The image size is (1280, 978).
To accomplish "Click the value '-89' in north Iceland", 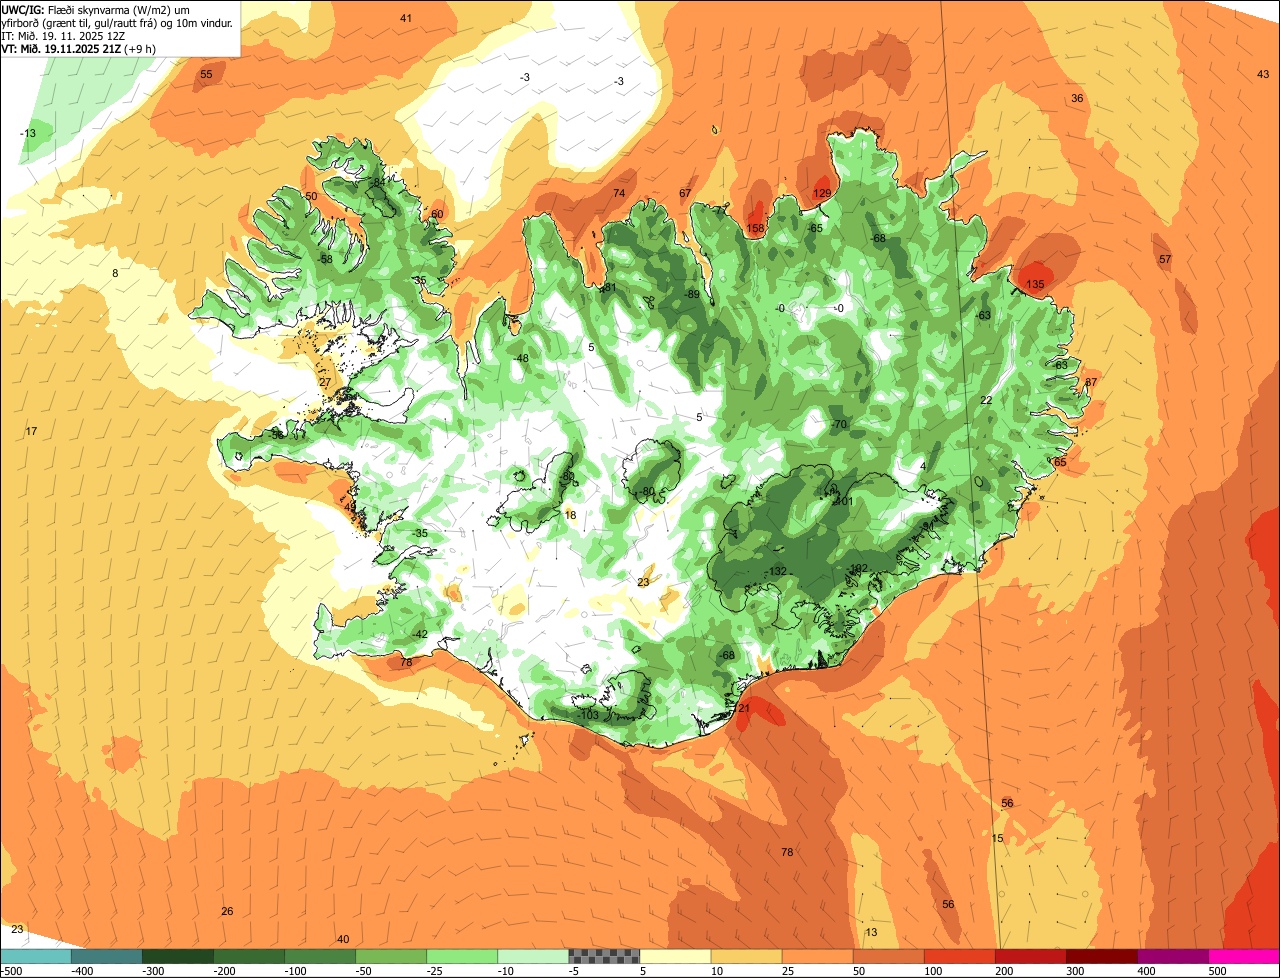I will point(692,294).
